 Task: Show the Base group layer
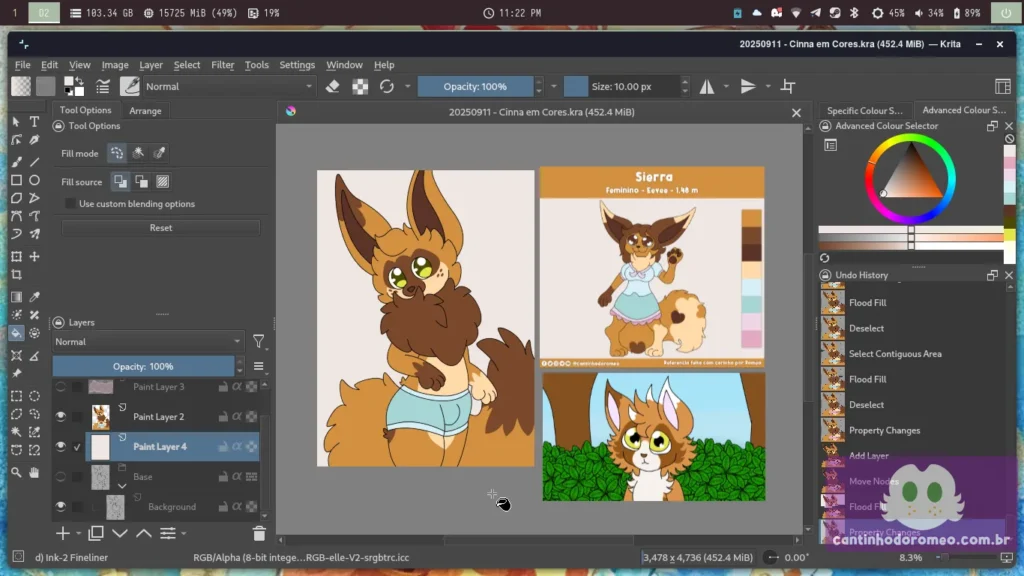tap(60, 477)
